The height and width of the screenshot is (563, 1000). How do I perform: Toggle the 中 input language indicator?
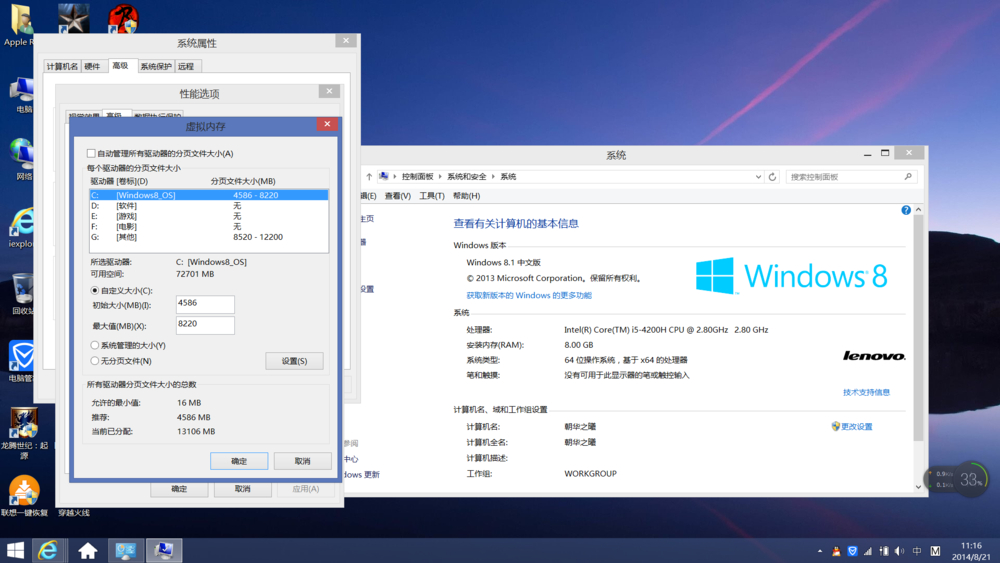point(917,552)
